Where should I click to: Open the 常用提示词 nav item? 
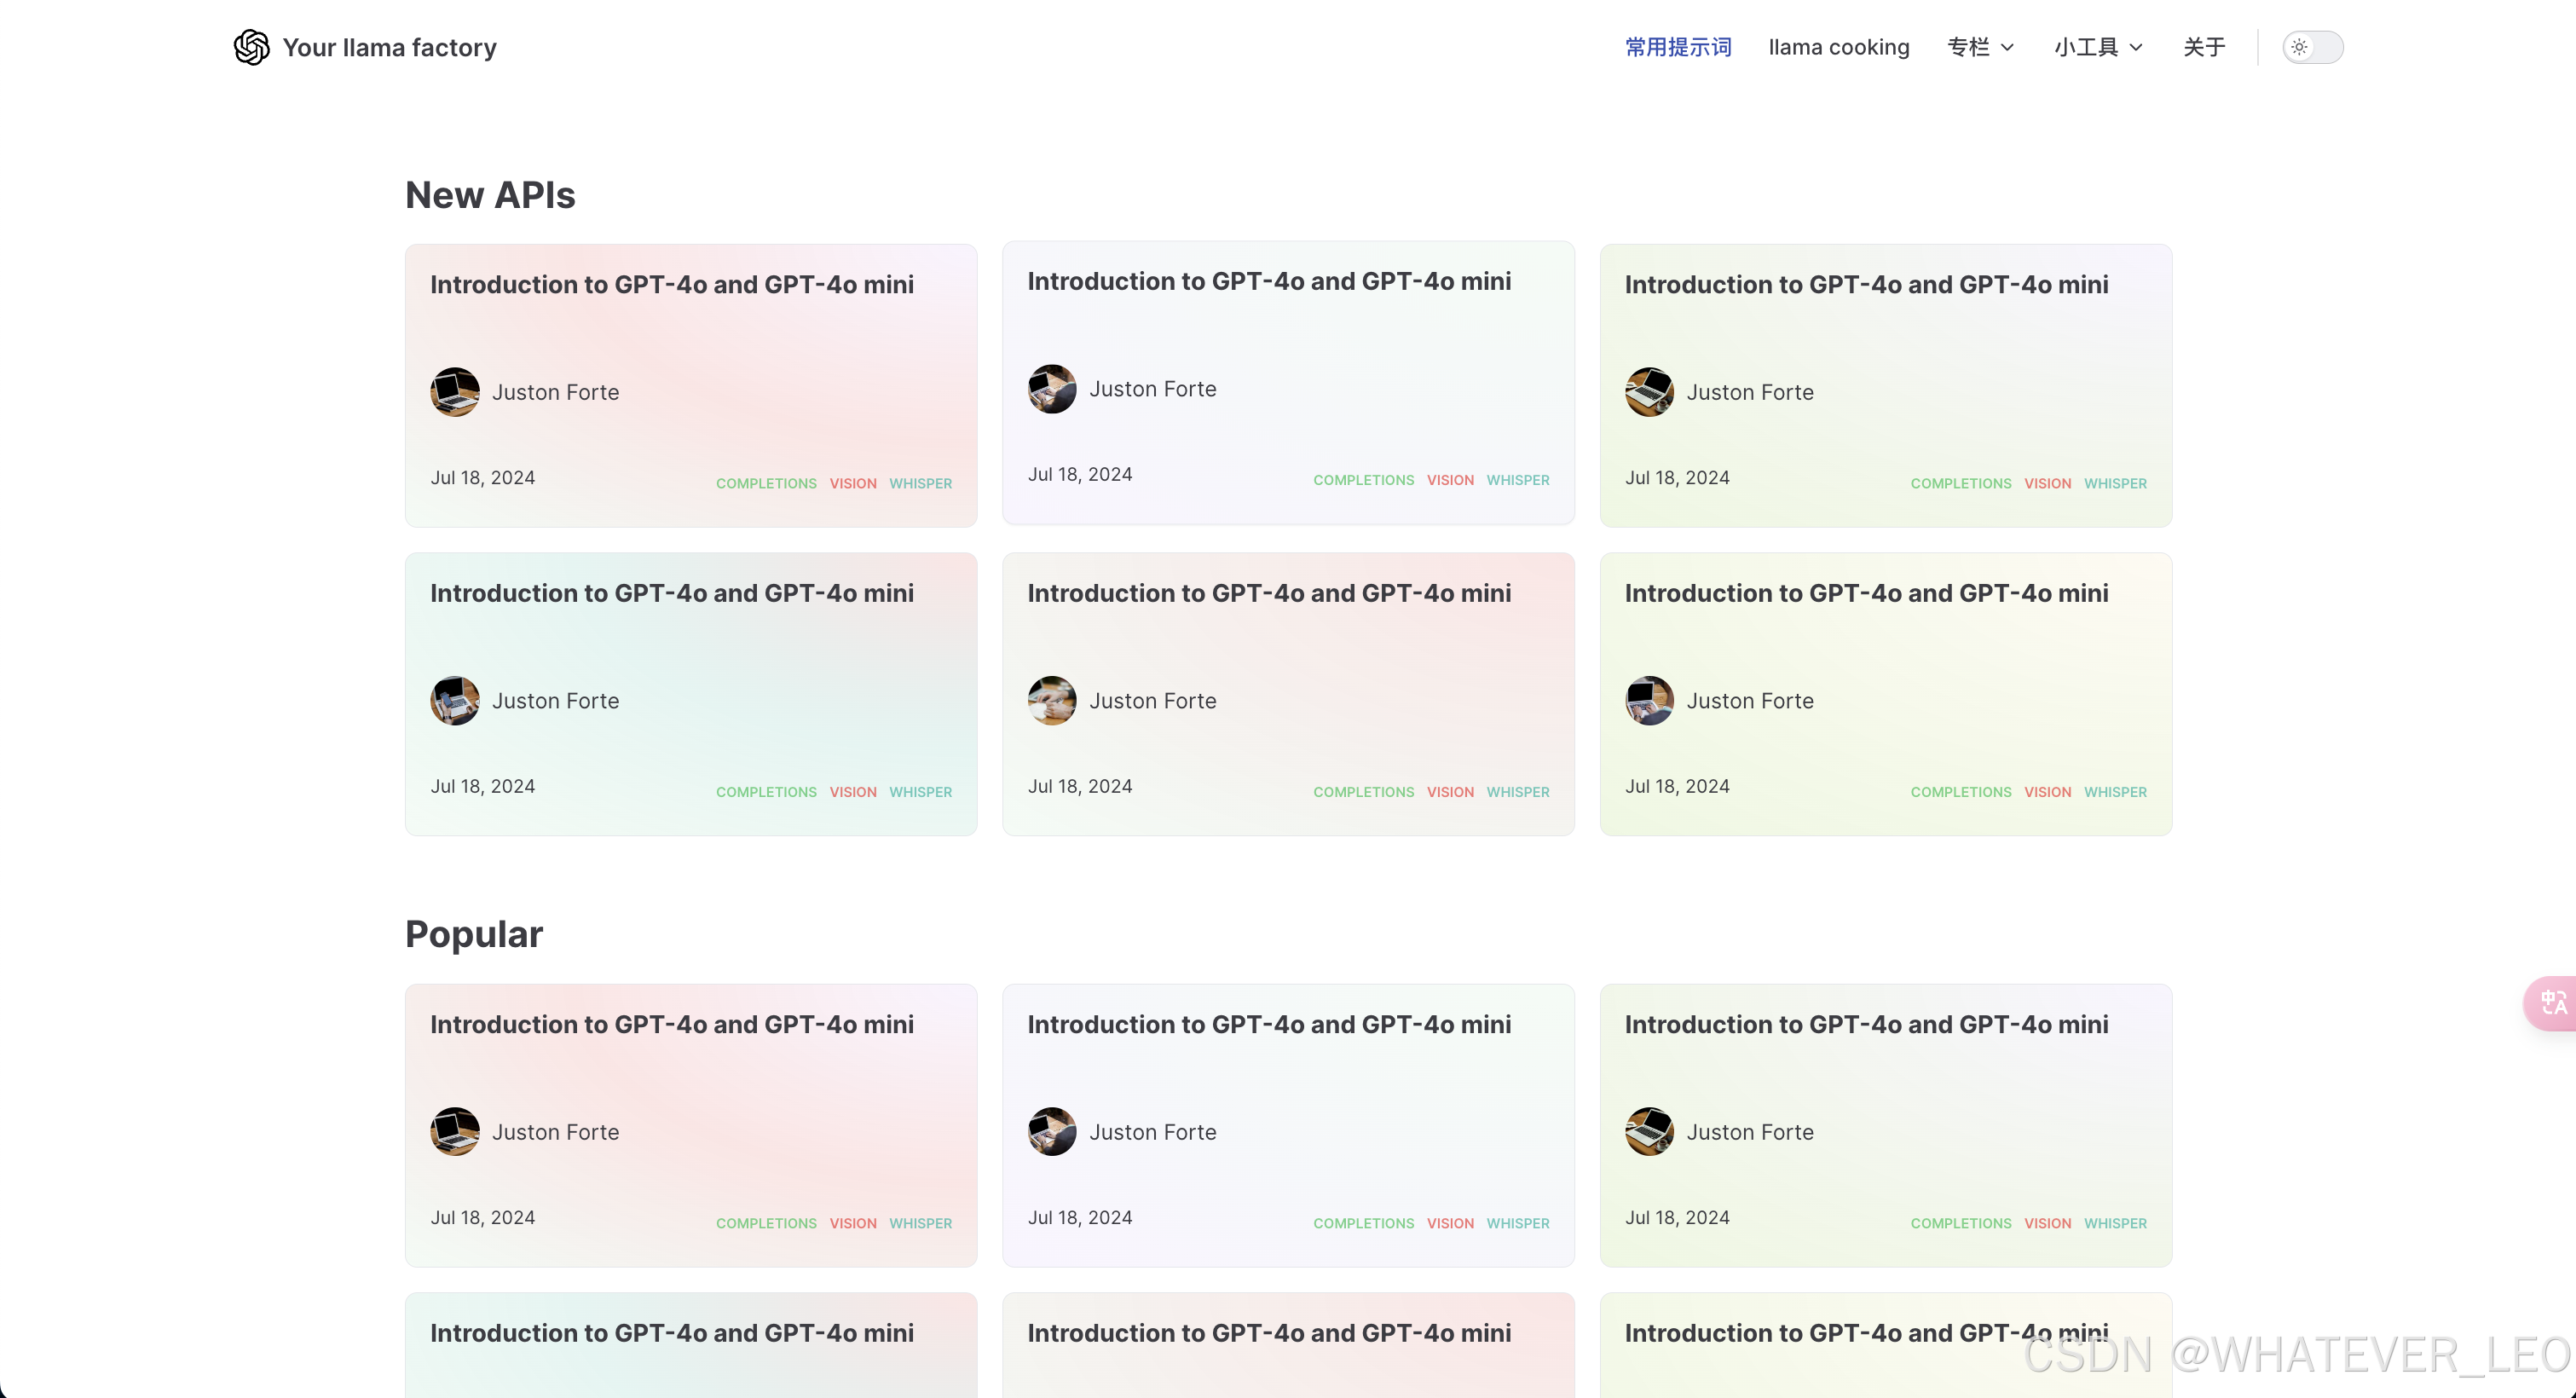pyautogui.click(x=1677, y=47)
